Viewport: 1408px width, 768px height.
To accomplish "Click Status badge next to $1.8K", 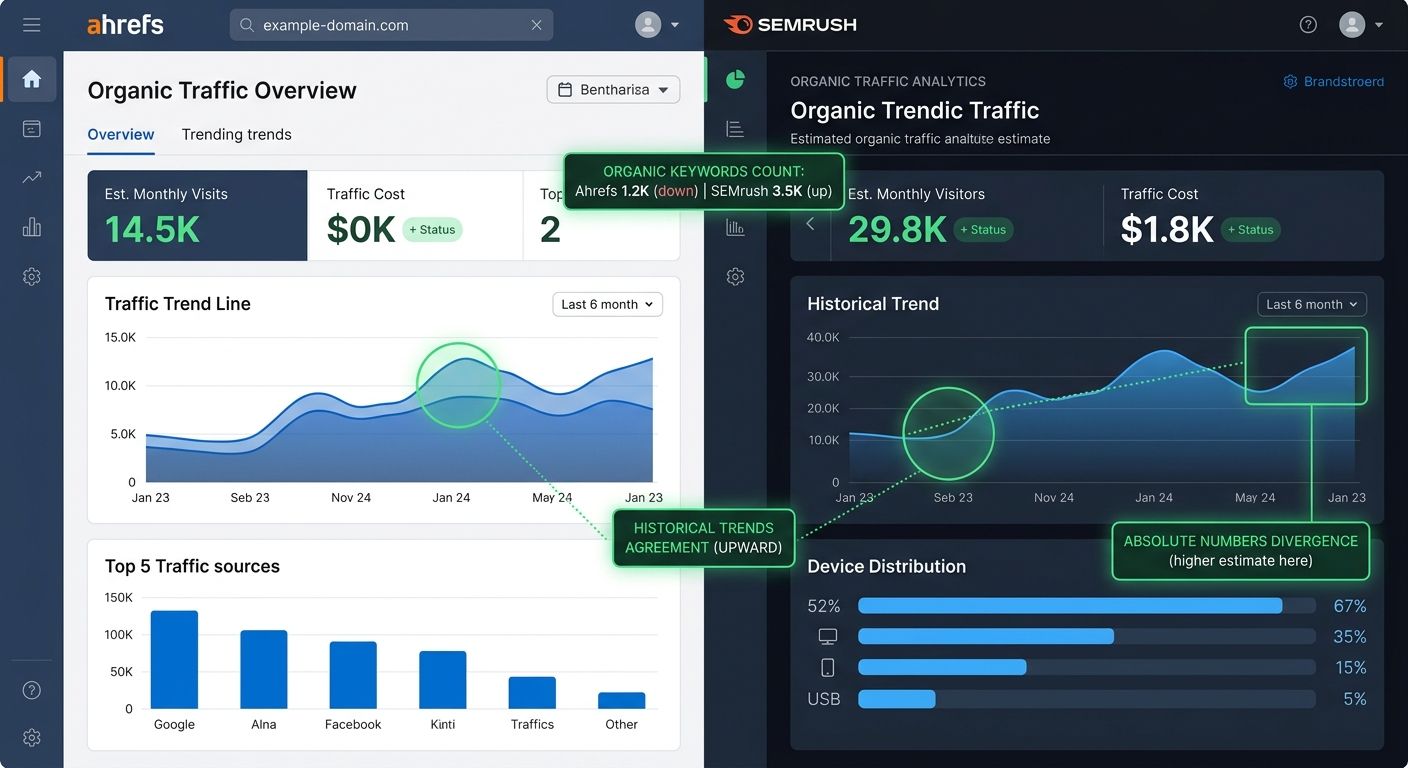I will [x=1251, y=229].
